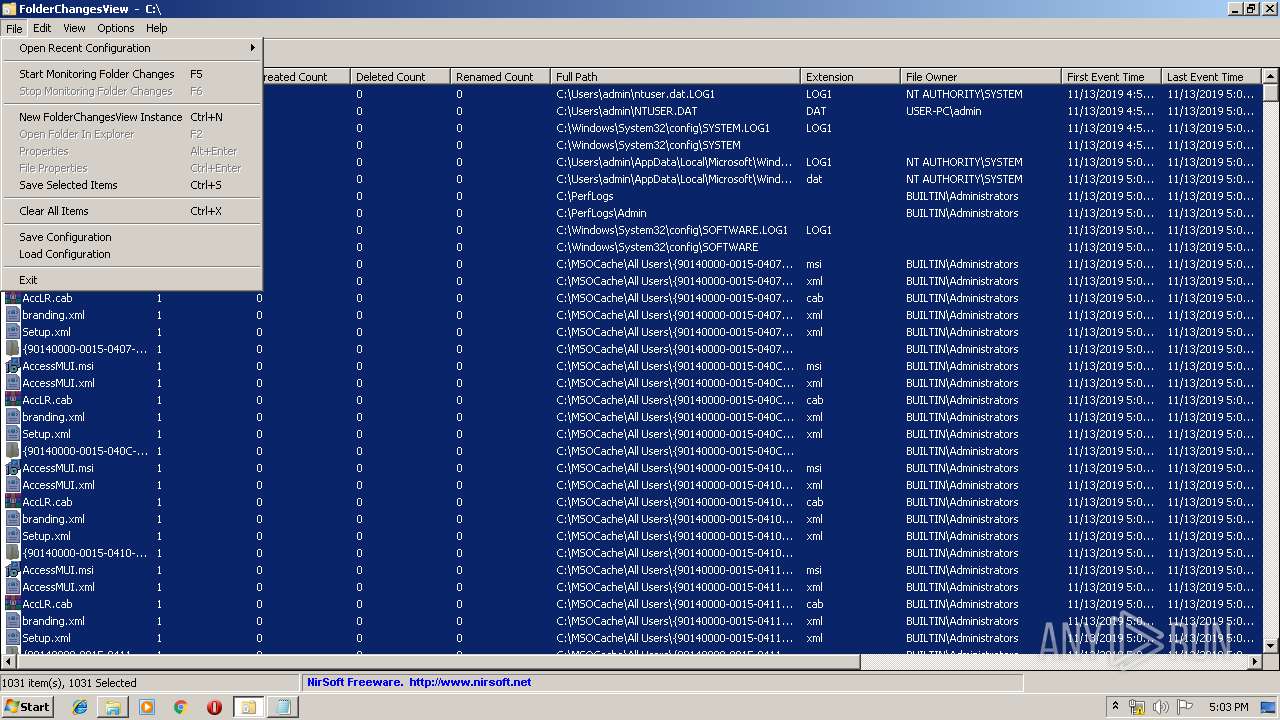Viewport: 1280px width, 720px height.
Task: Choose Clear All Items
Action: click(x=131, y=211)
